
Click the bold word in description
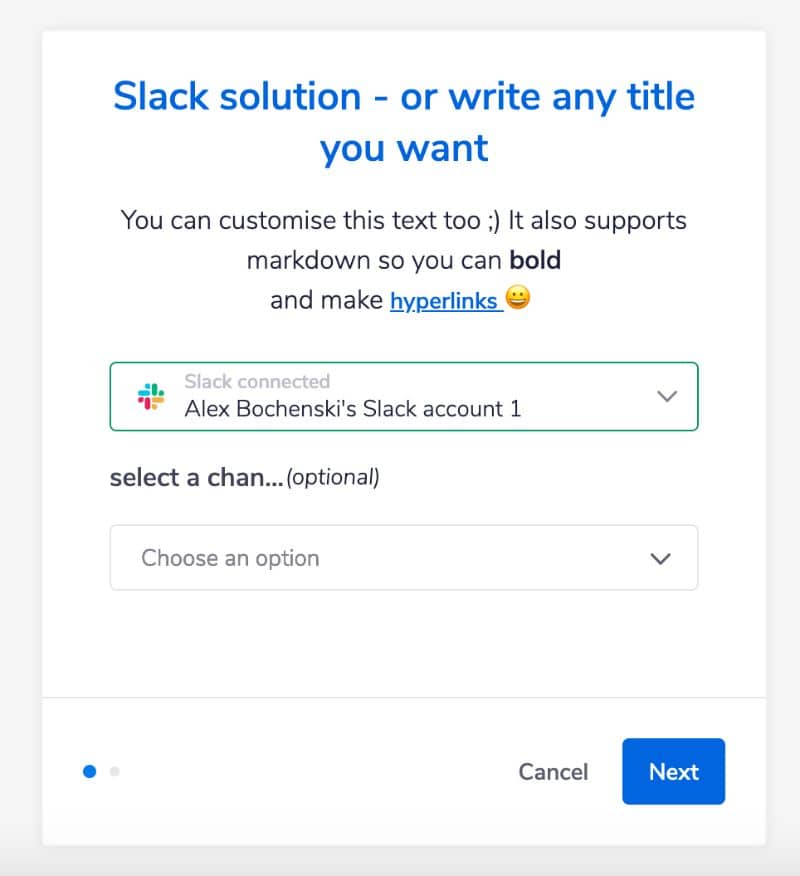535,260
